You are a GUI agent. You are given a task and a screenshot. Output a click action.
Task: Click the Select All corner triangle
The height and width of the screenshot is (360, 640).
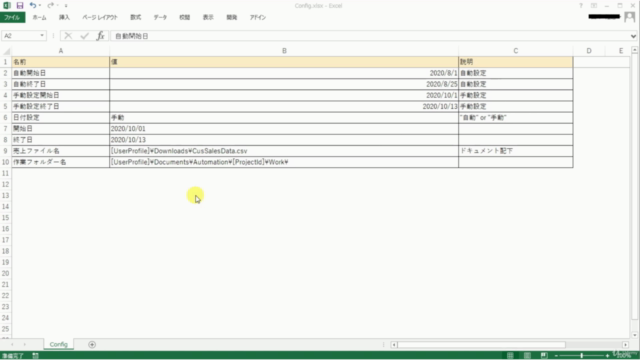tap(6, 51)
